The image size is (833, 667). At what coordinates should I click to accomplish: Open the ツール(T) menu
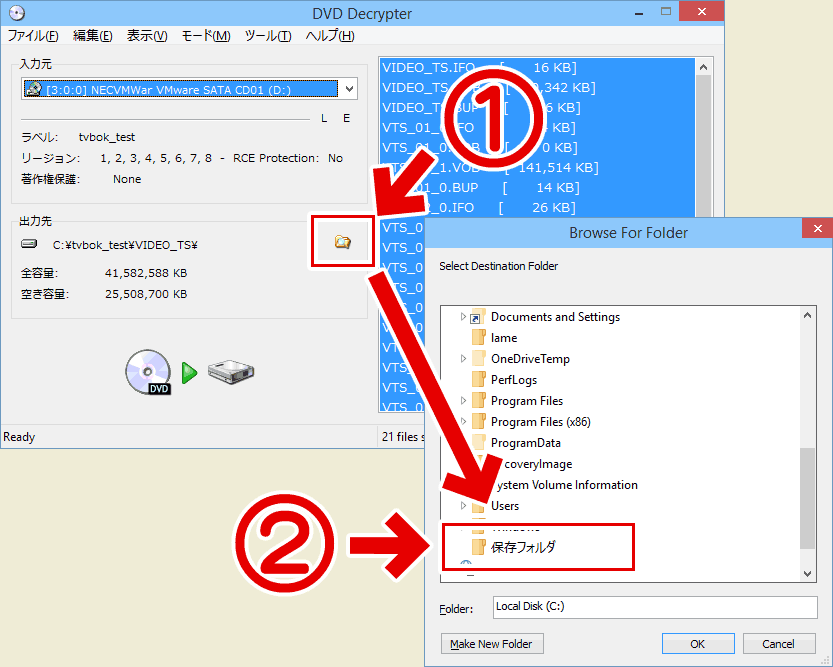click(268, 36)
